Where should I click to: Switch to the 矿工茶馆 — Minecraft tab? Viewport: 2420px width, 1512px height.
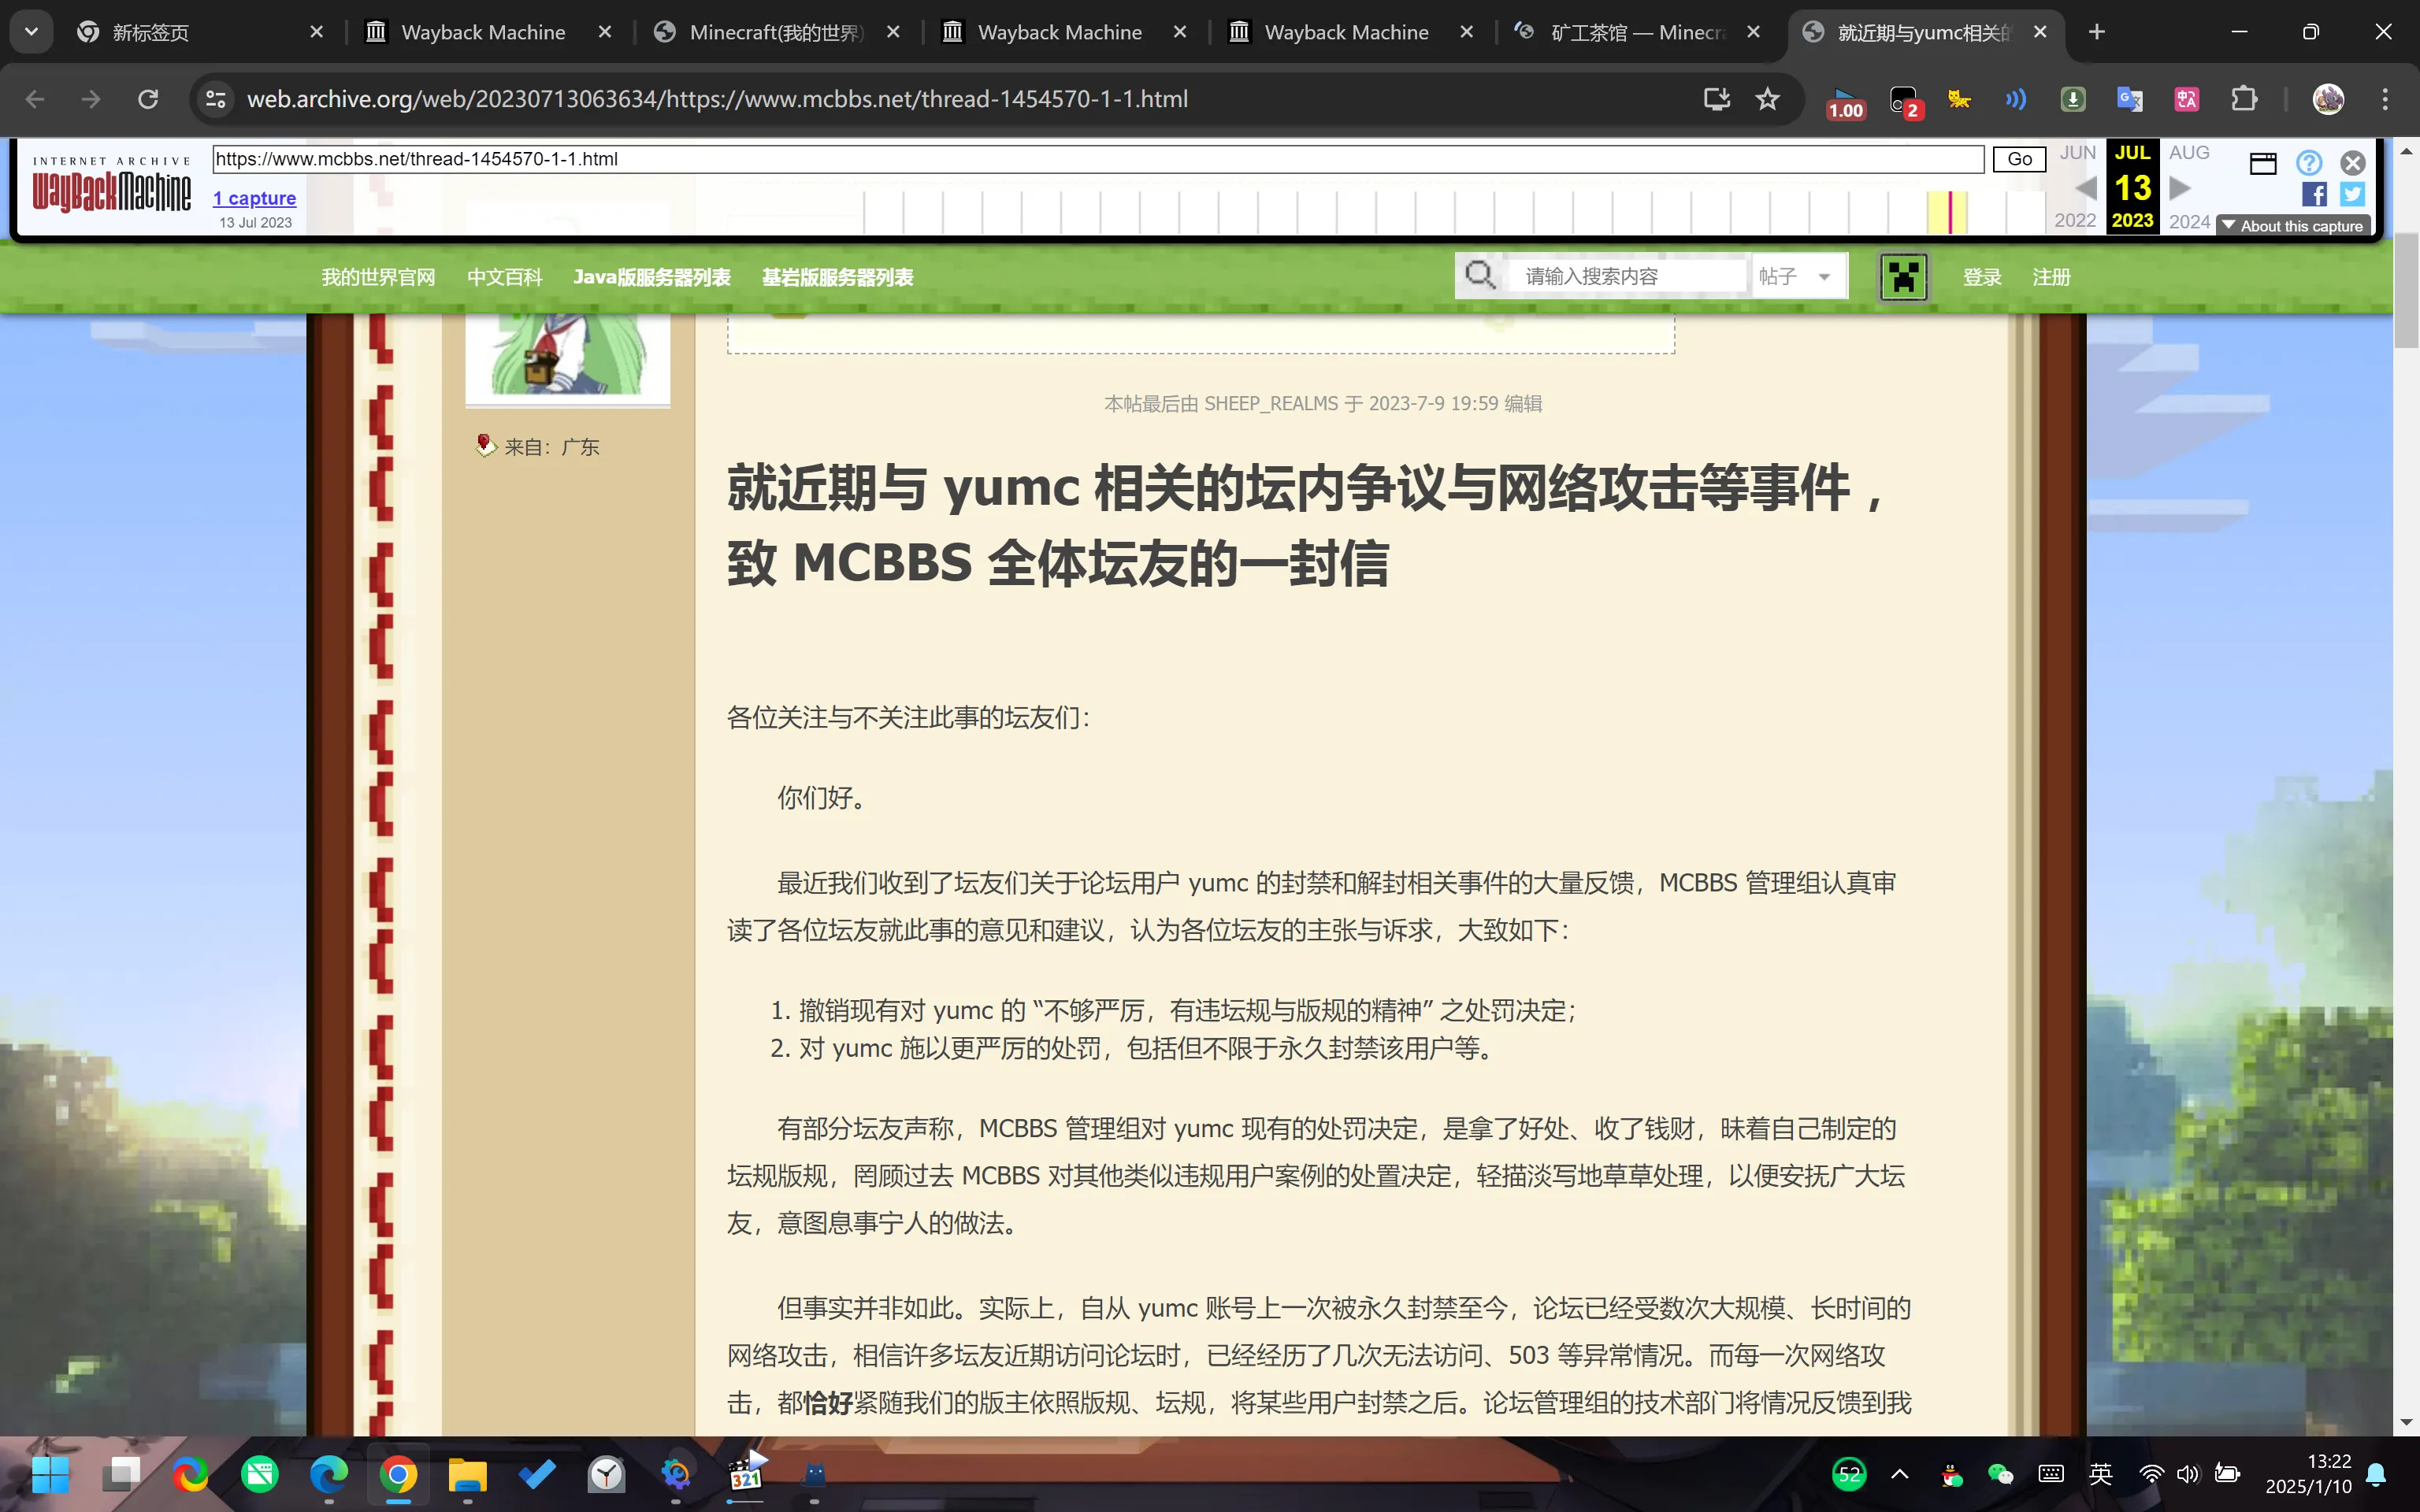(1637, 32)
